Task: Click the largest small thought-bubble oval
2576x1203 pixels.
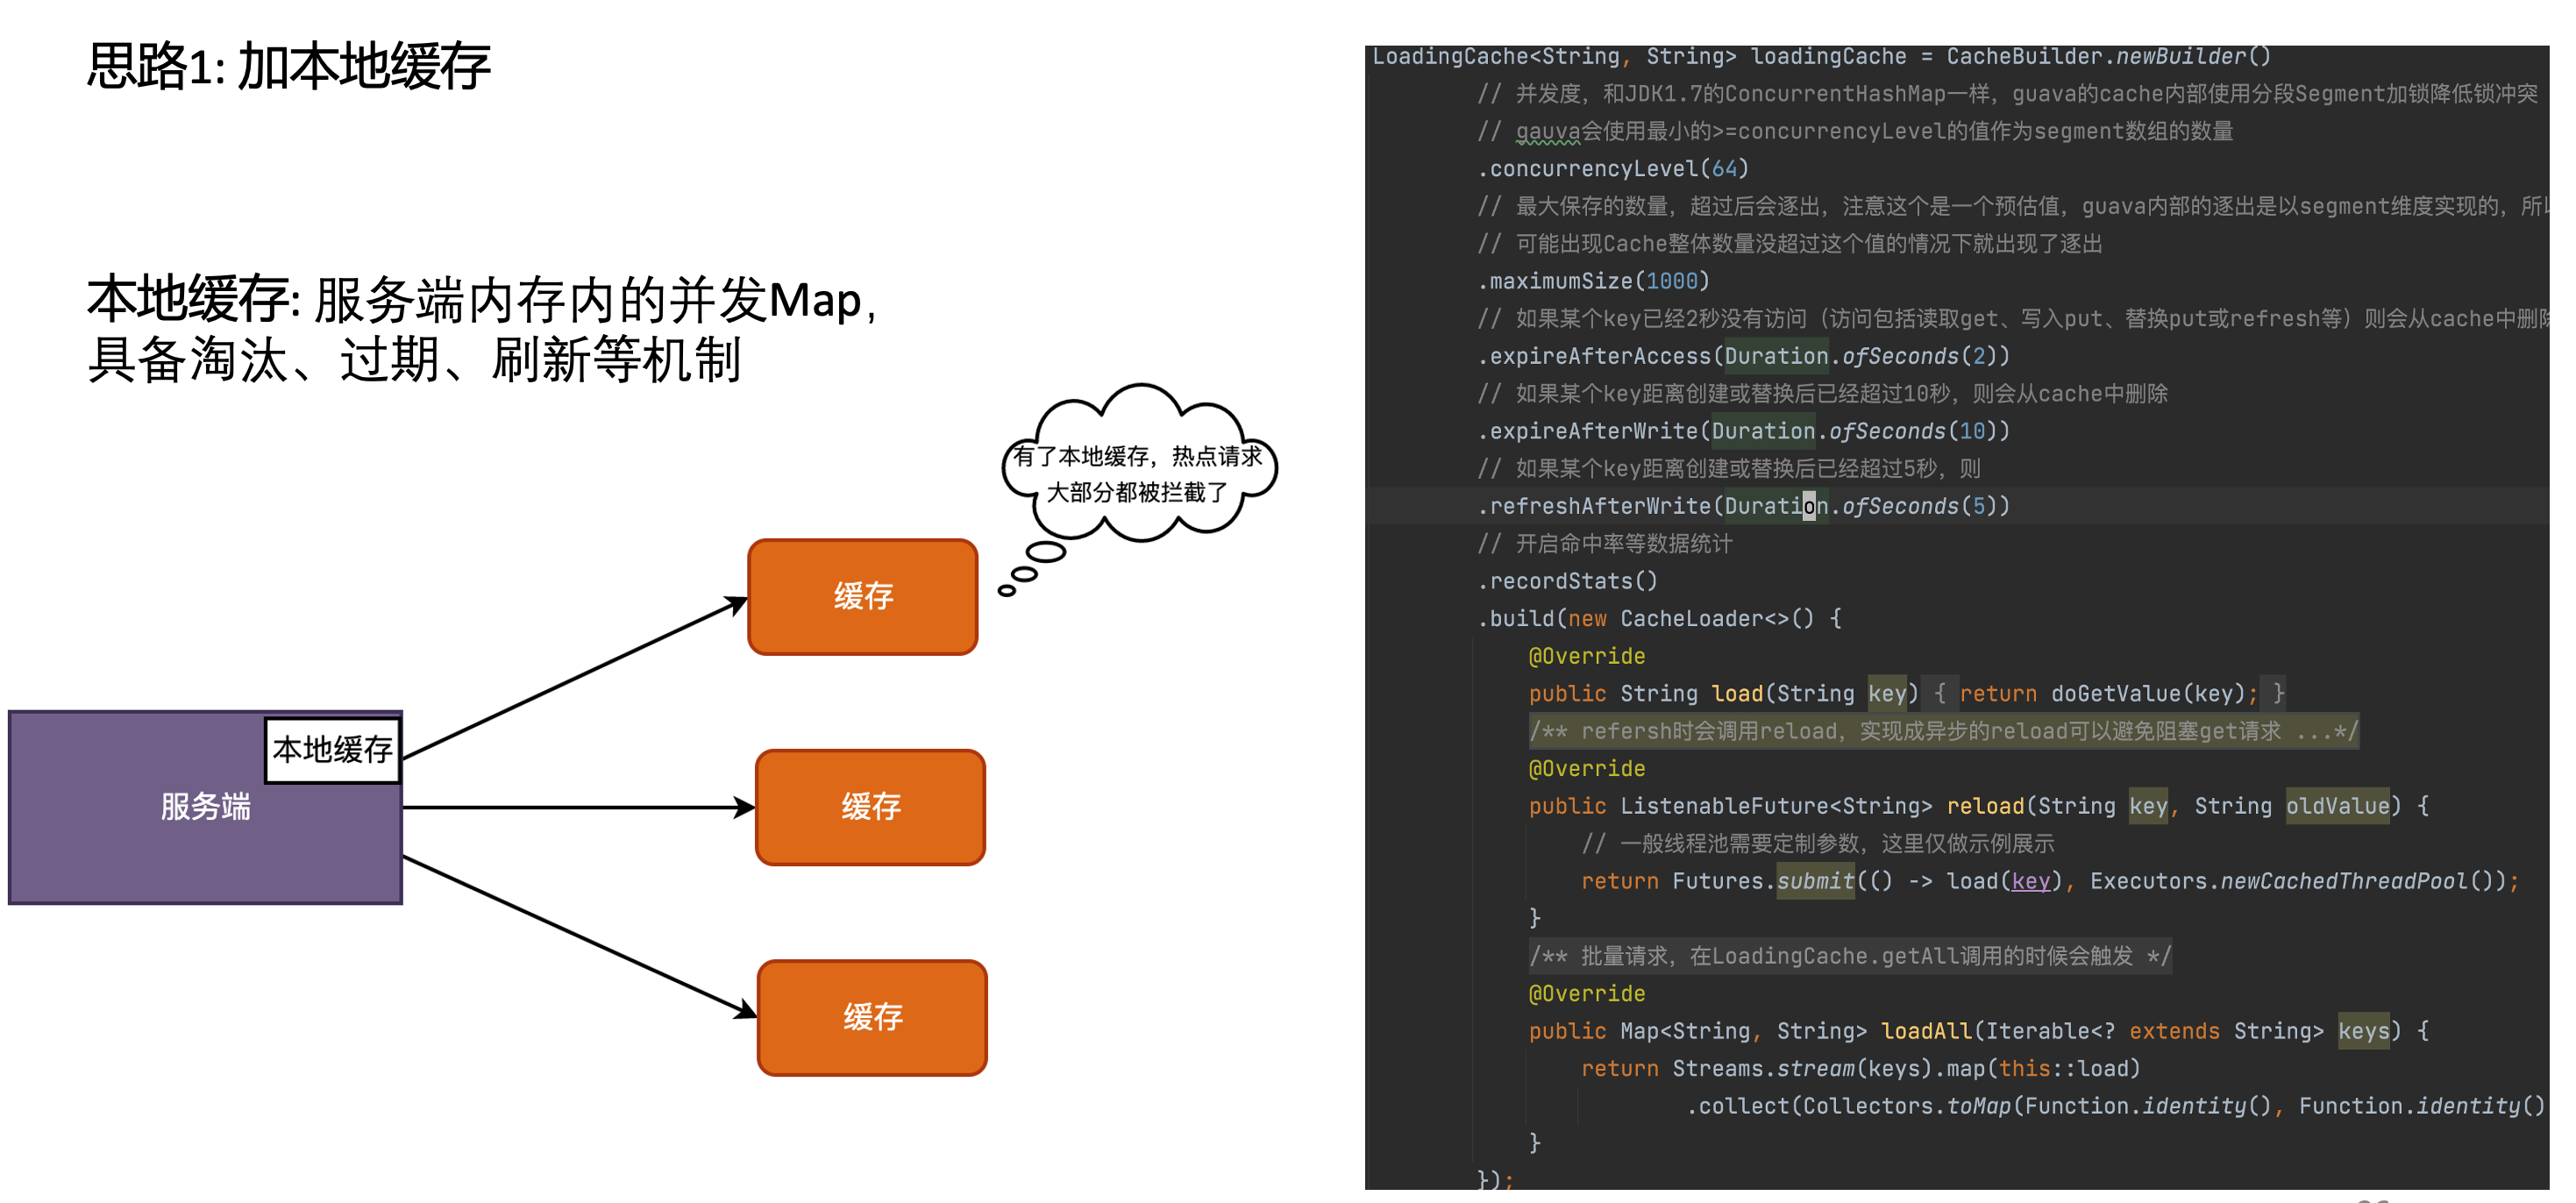Action: [1046, 552]
